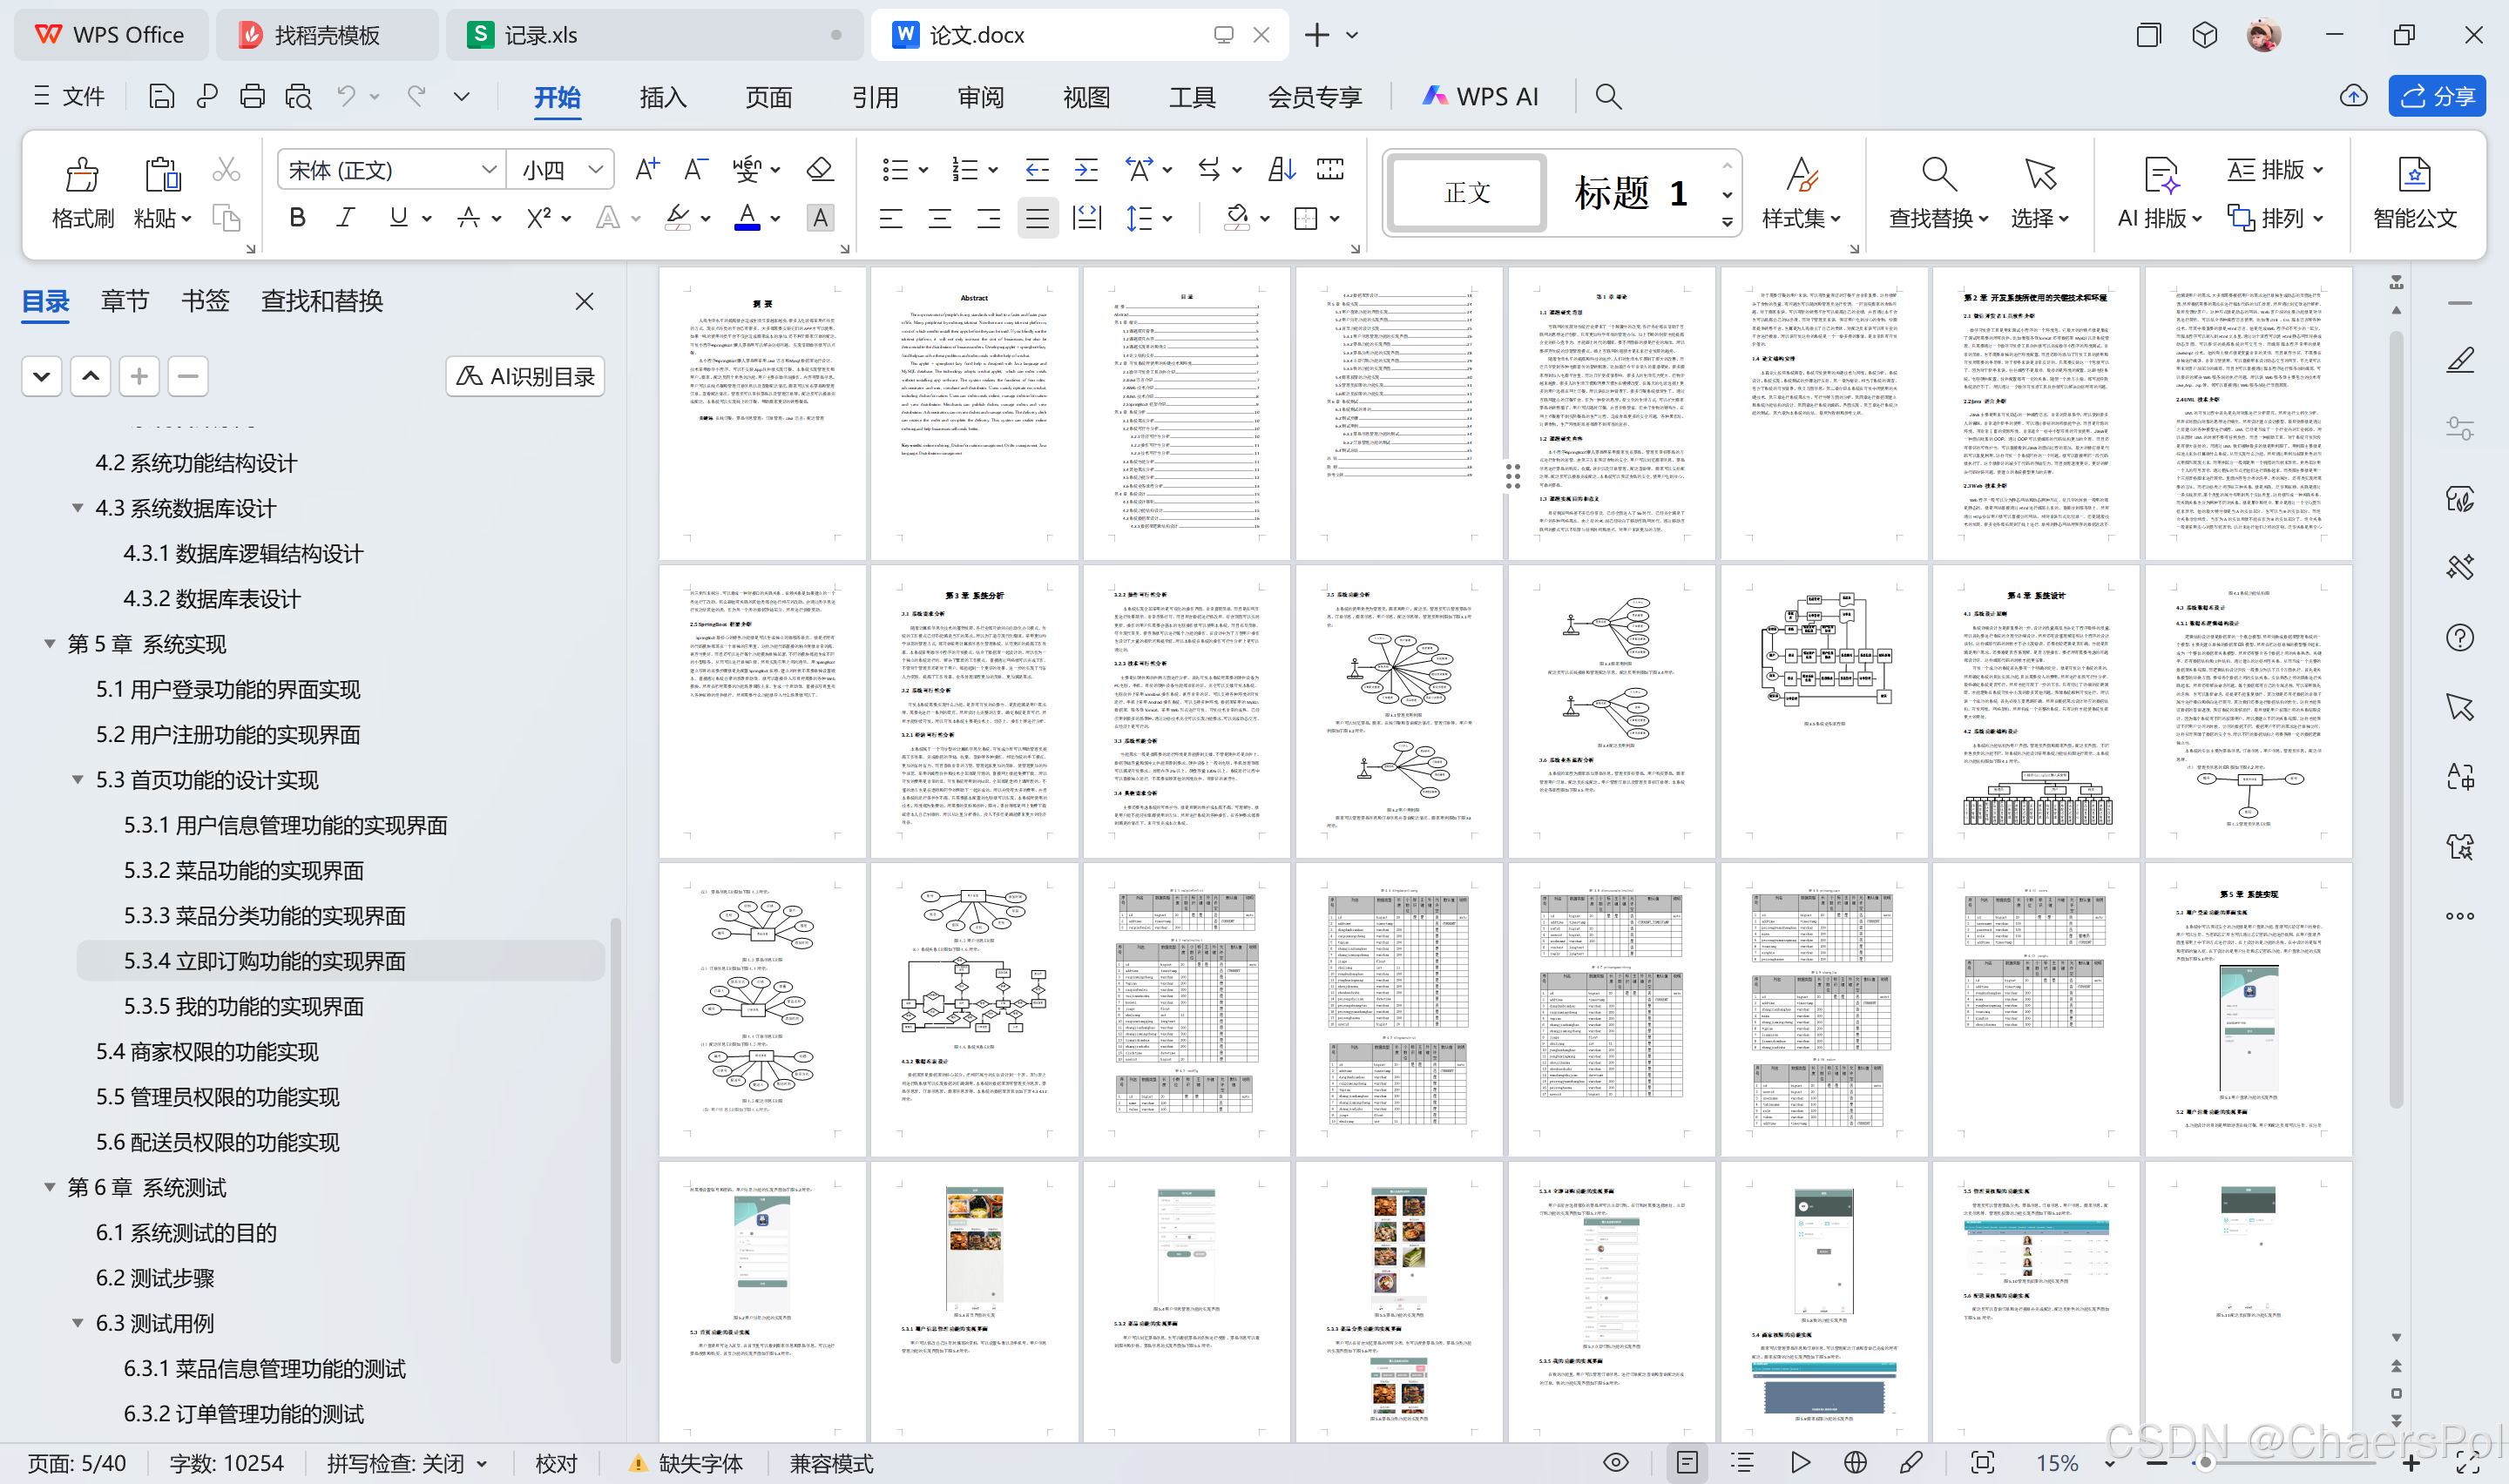Open Find and Replace magnifier tool
Image resolution: width=2509 pixels, height=1484 pixels.
pyautogui.click(x=1938, y=176)
